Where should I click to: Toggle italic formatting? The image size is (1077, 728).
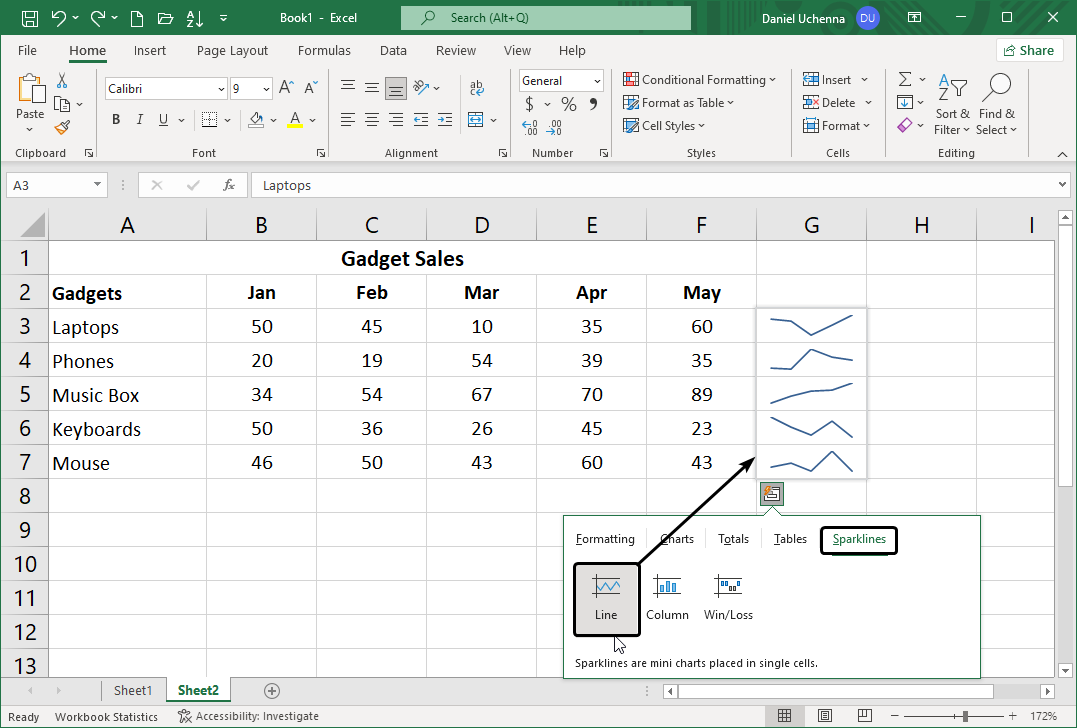coord(139,119)
